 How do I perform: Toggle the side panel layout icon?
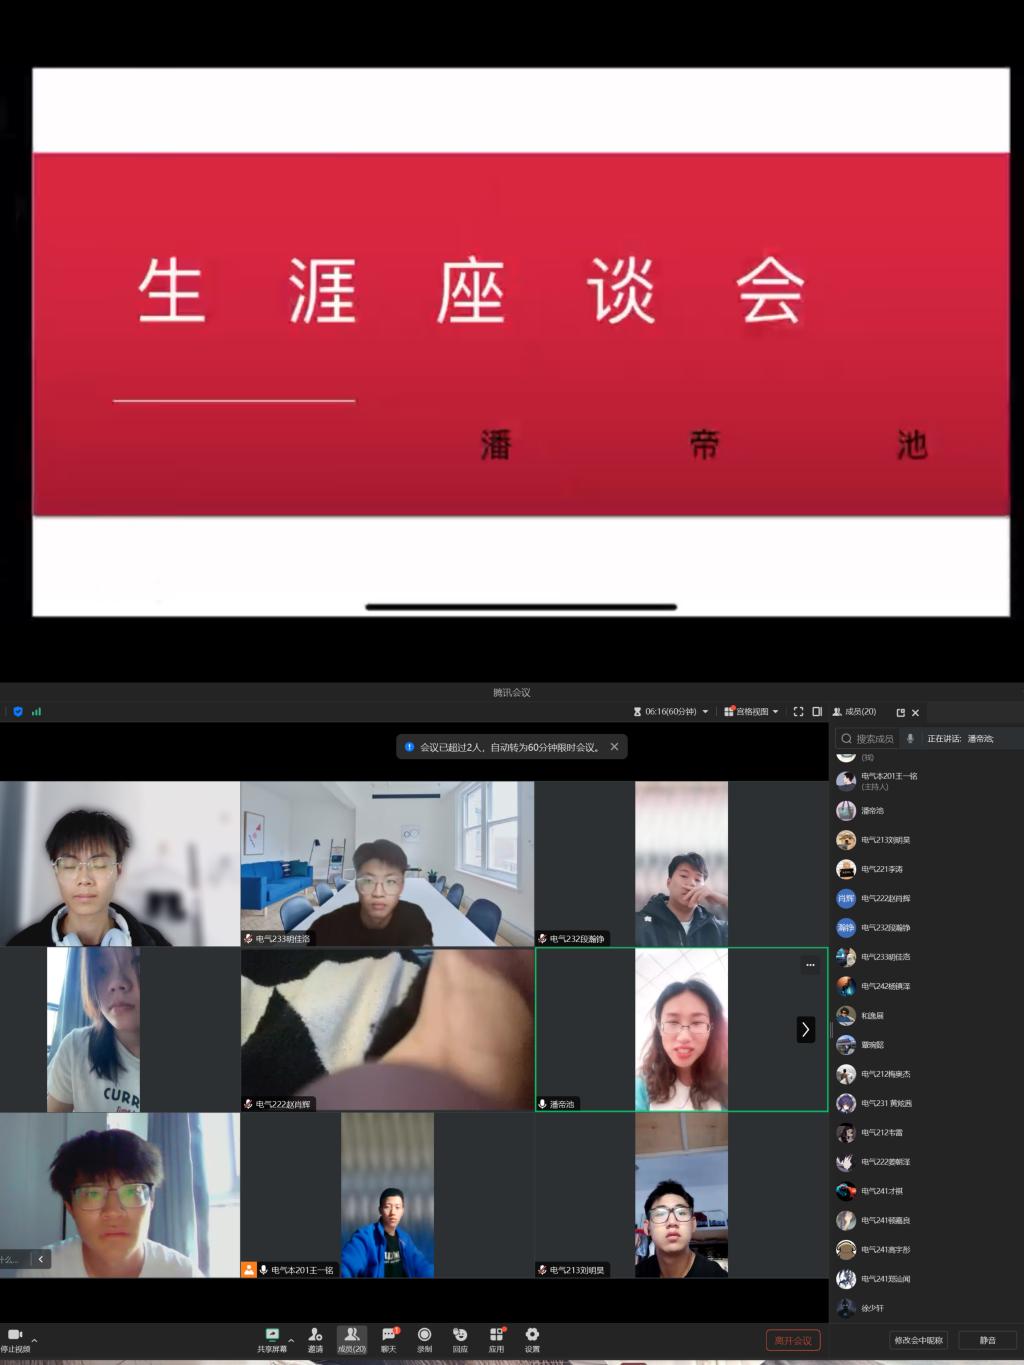coord(817,712)
